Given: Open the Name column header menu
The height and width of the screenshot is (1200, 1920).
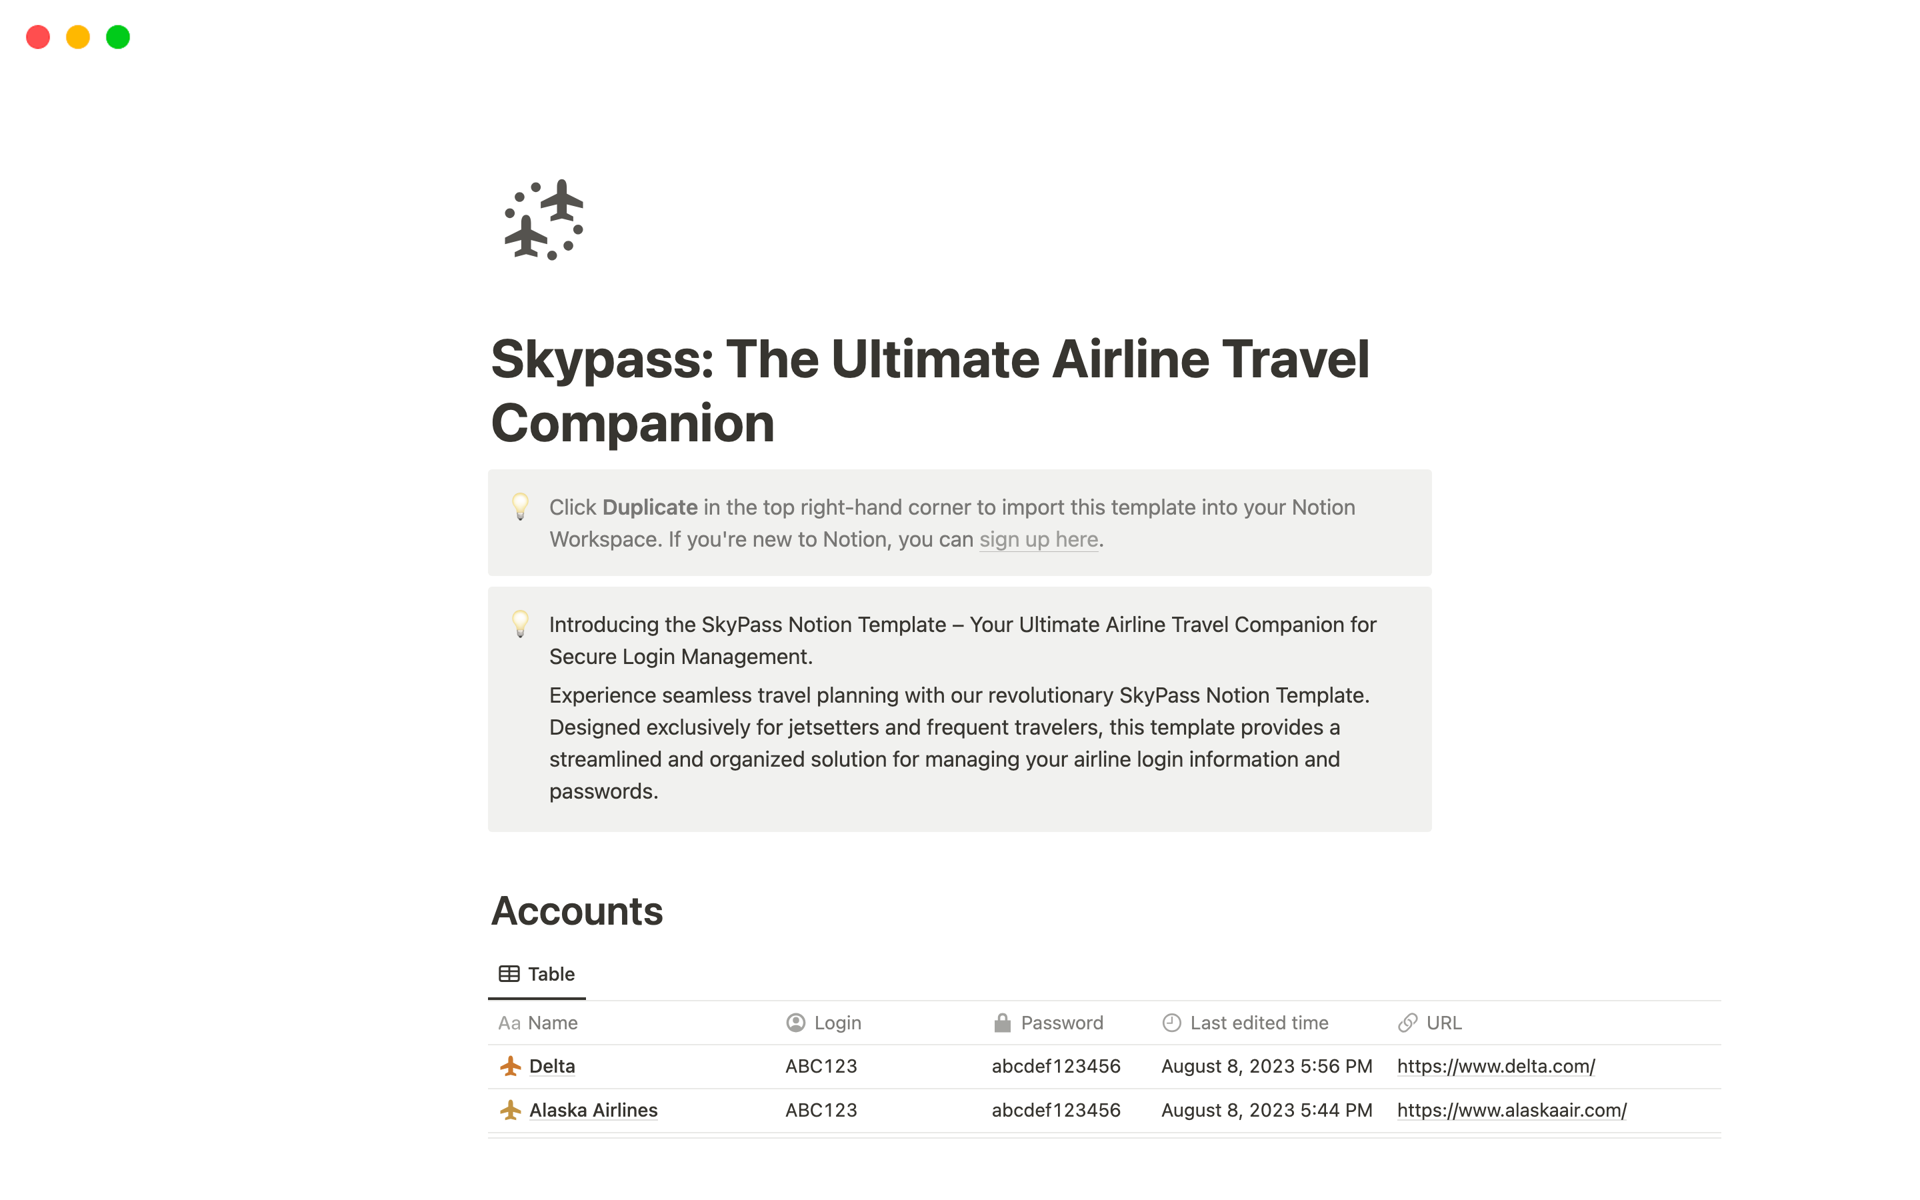Looking at the screenshot, I should pyautogui.click(x=552, y=1022).
